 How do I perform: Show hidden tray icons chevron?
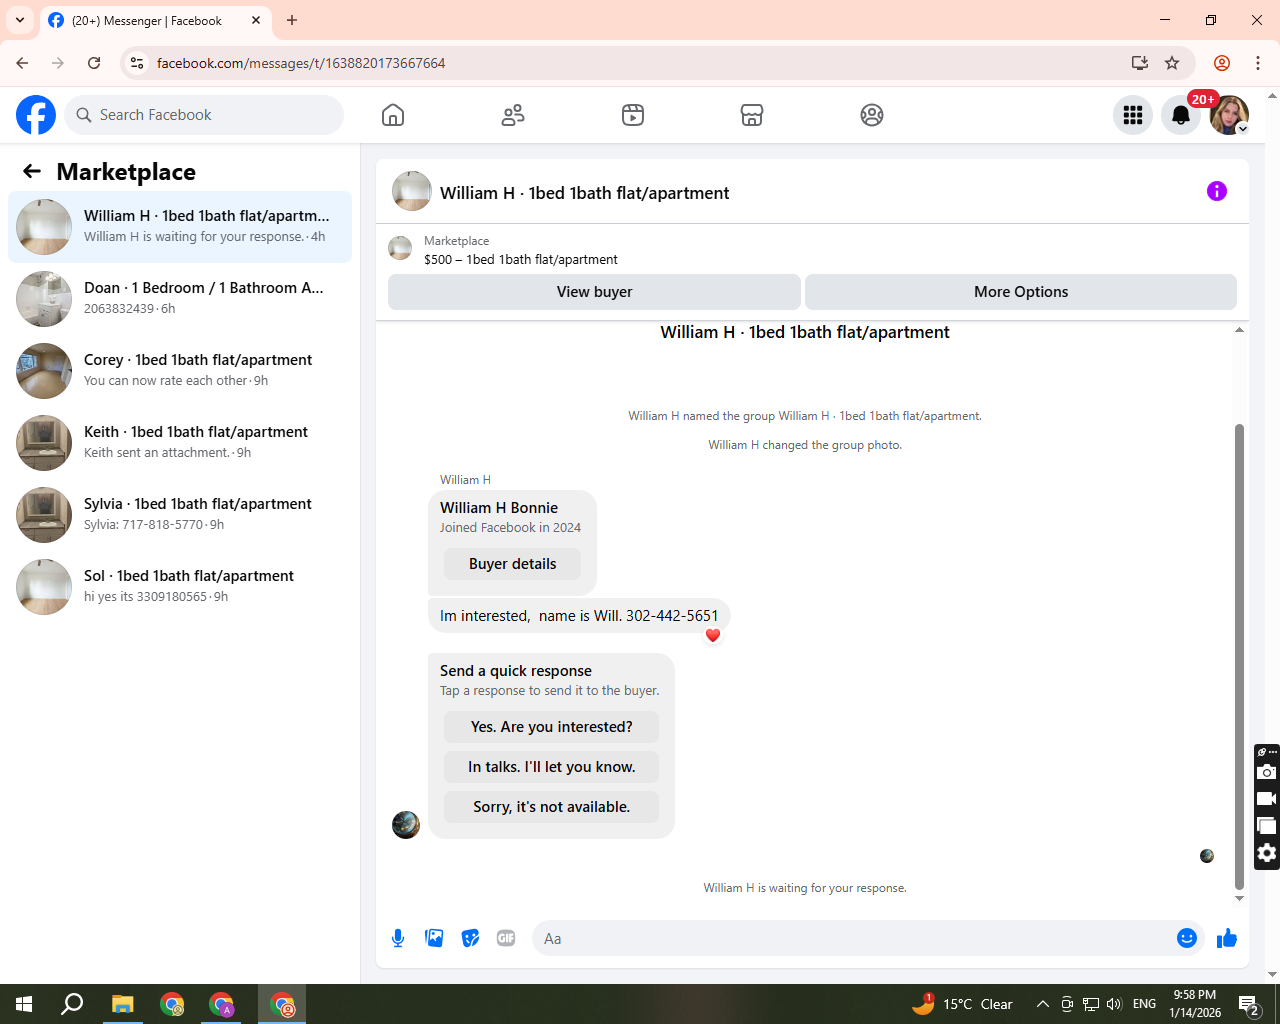(x=1042, y=1004)
